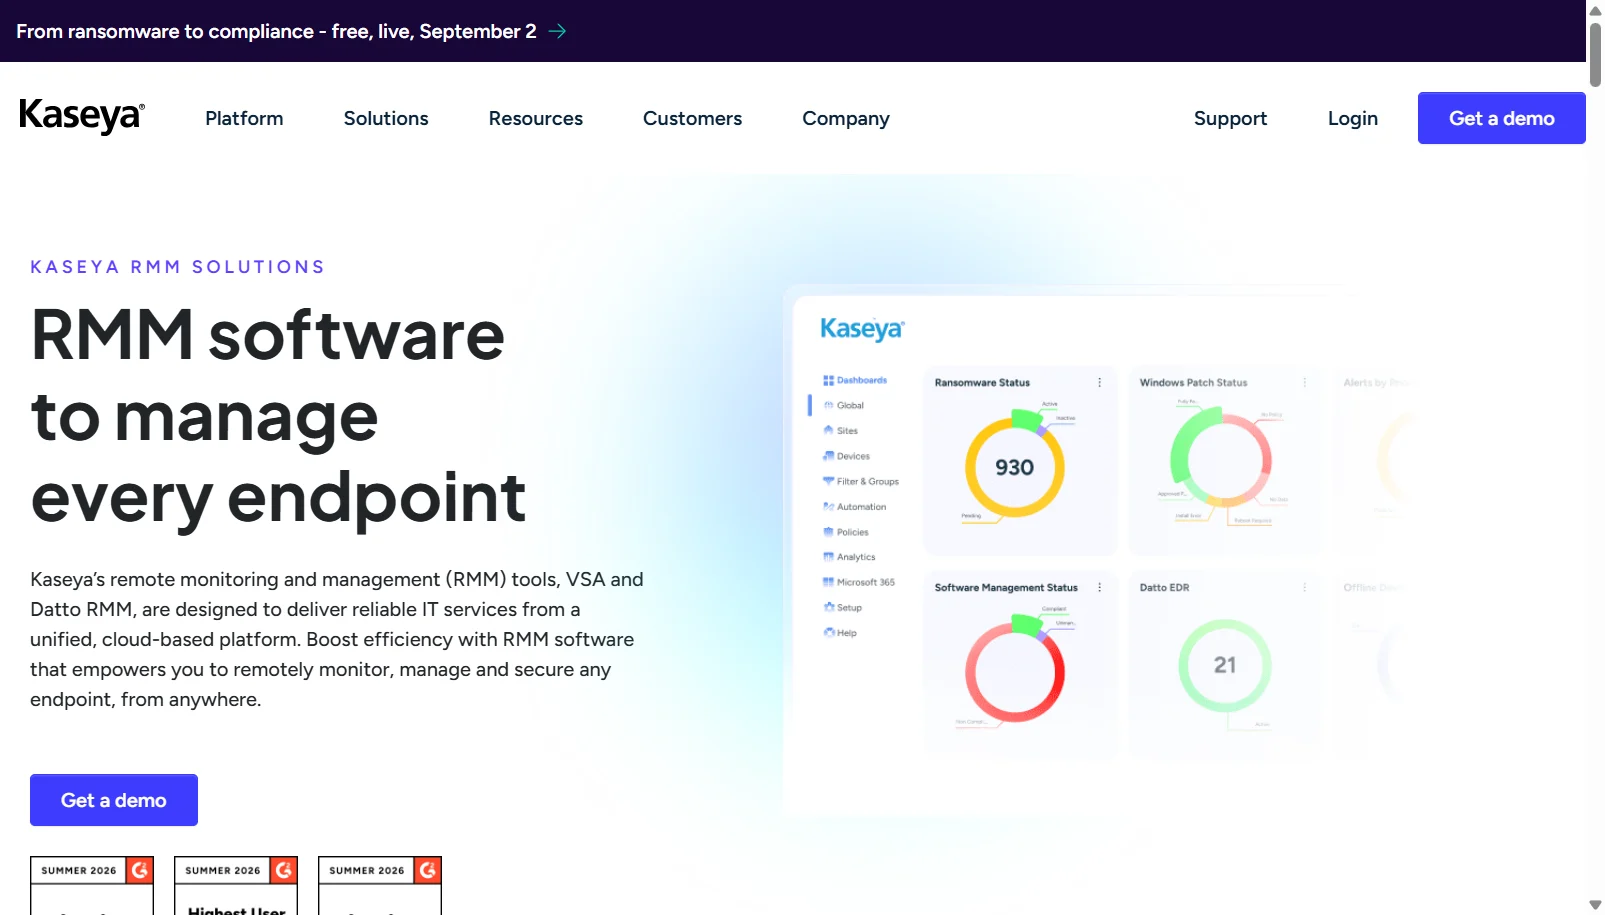
Task: Select Policies in the dashboard preview sidebar
Action: pyautogui.click(x=852, y=532)
